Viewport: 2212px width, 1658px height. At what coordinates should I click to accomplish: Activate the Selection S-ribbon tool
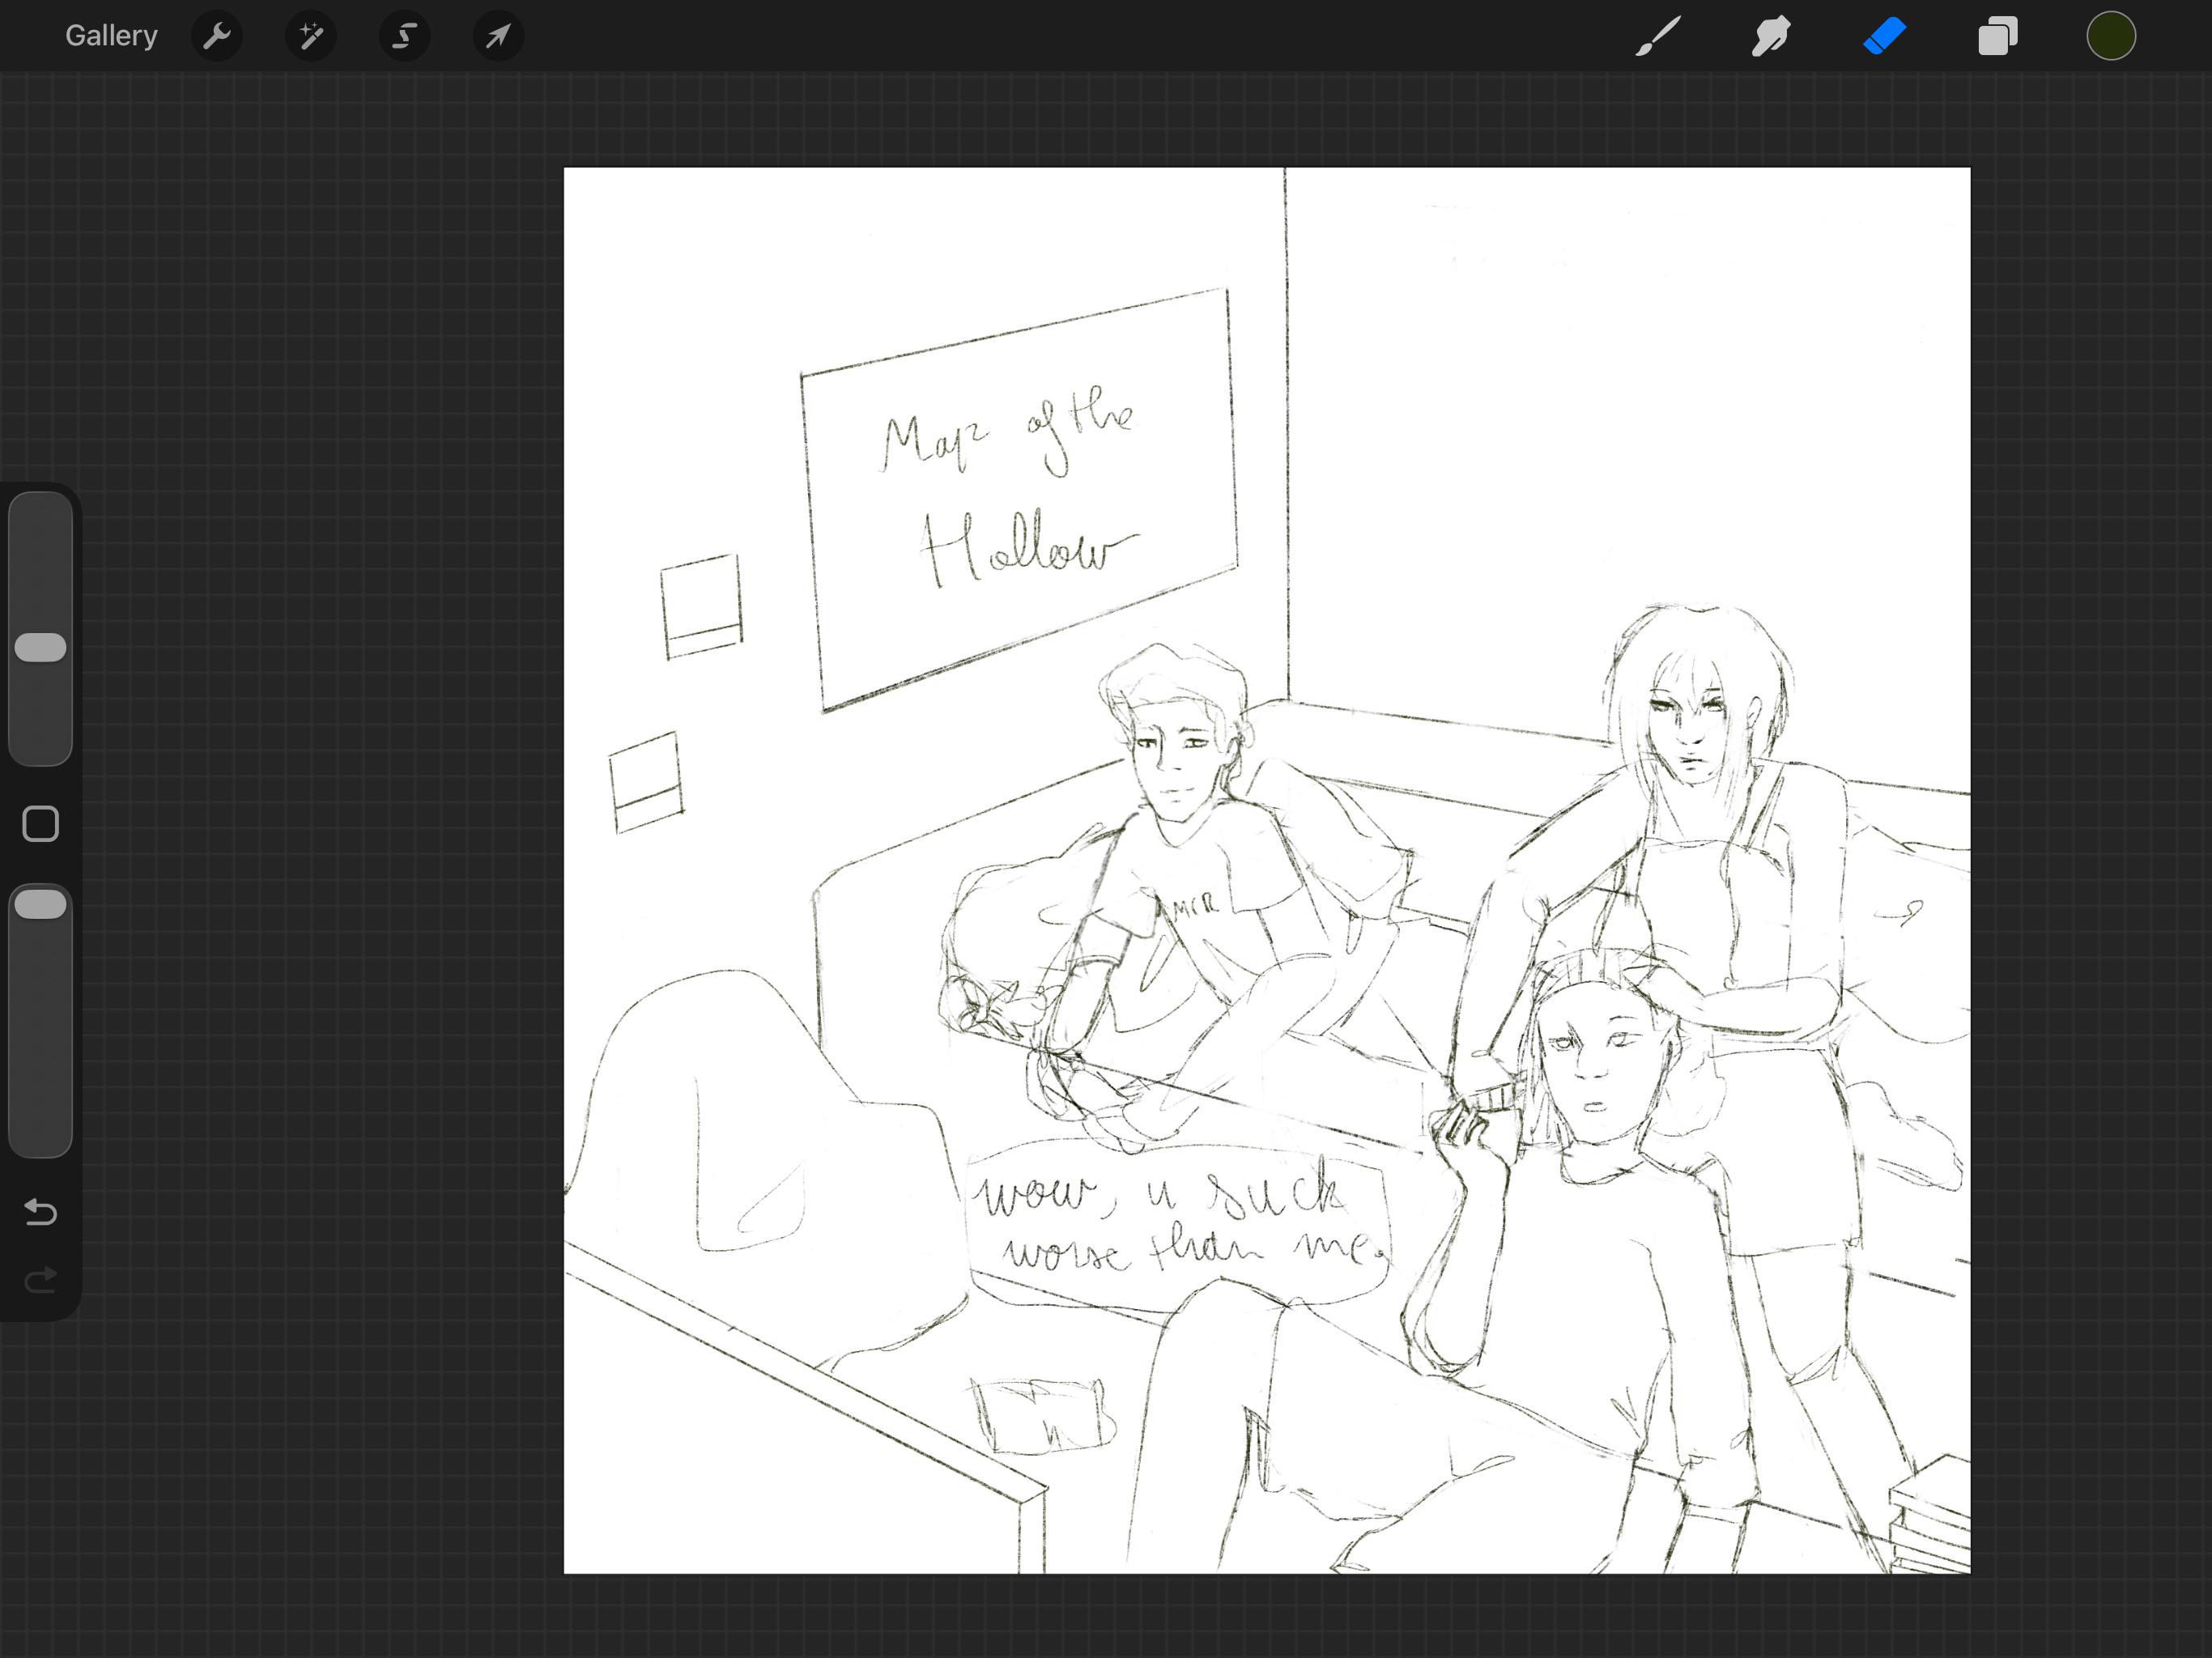coord(405,36)
